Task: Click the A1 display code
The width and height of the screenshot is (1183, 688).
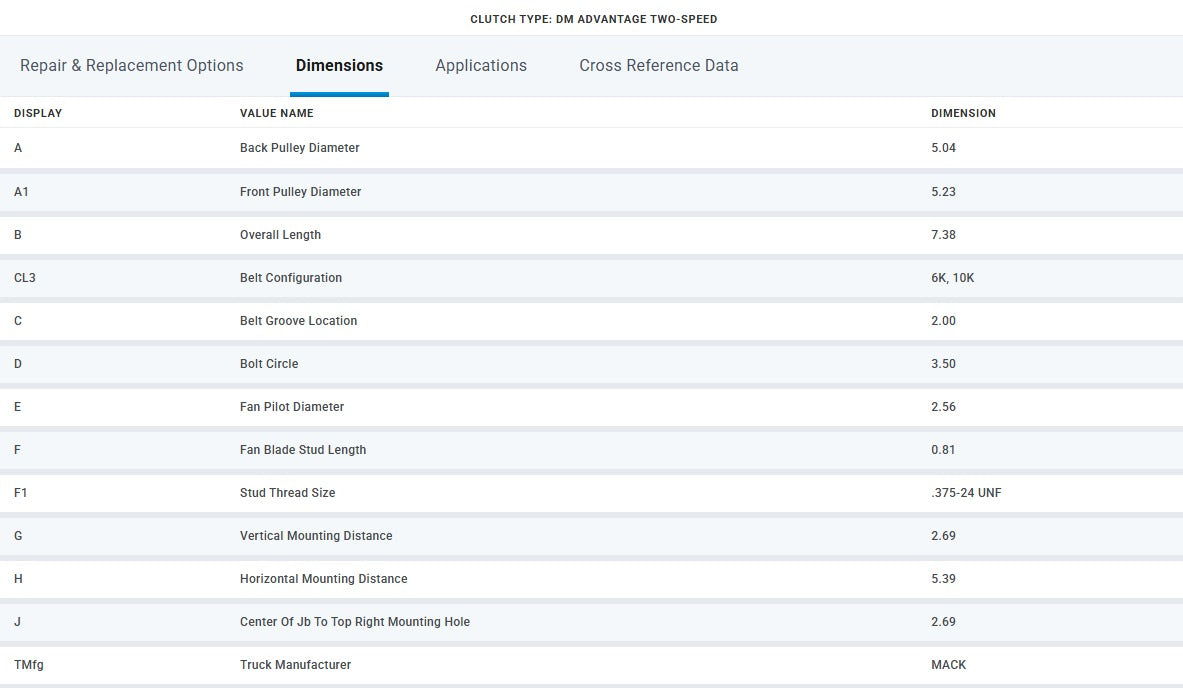Action: [x=21, y=192]
